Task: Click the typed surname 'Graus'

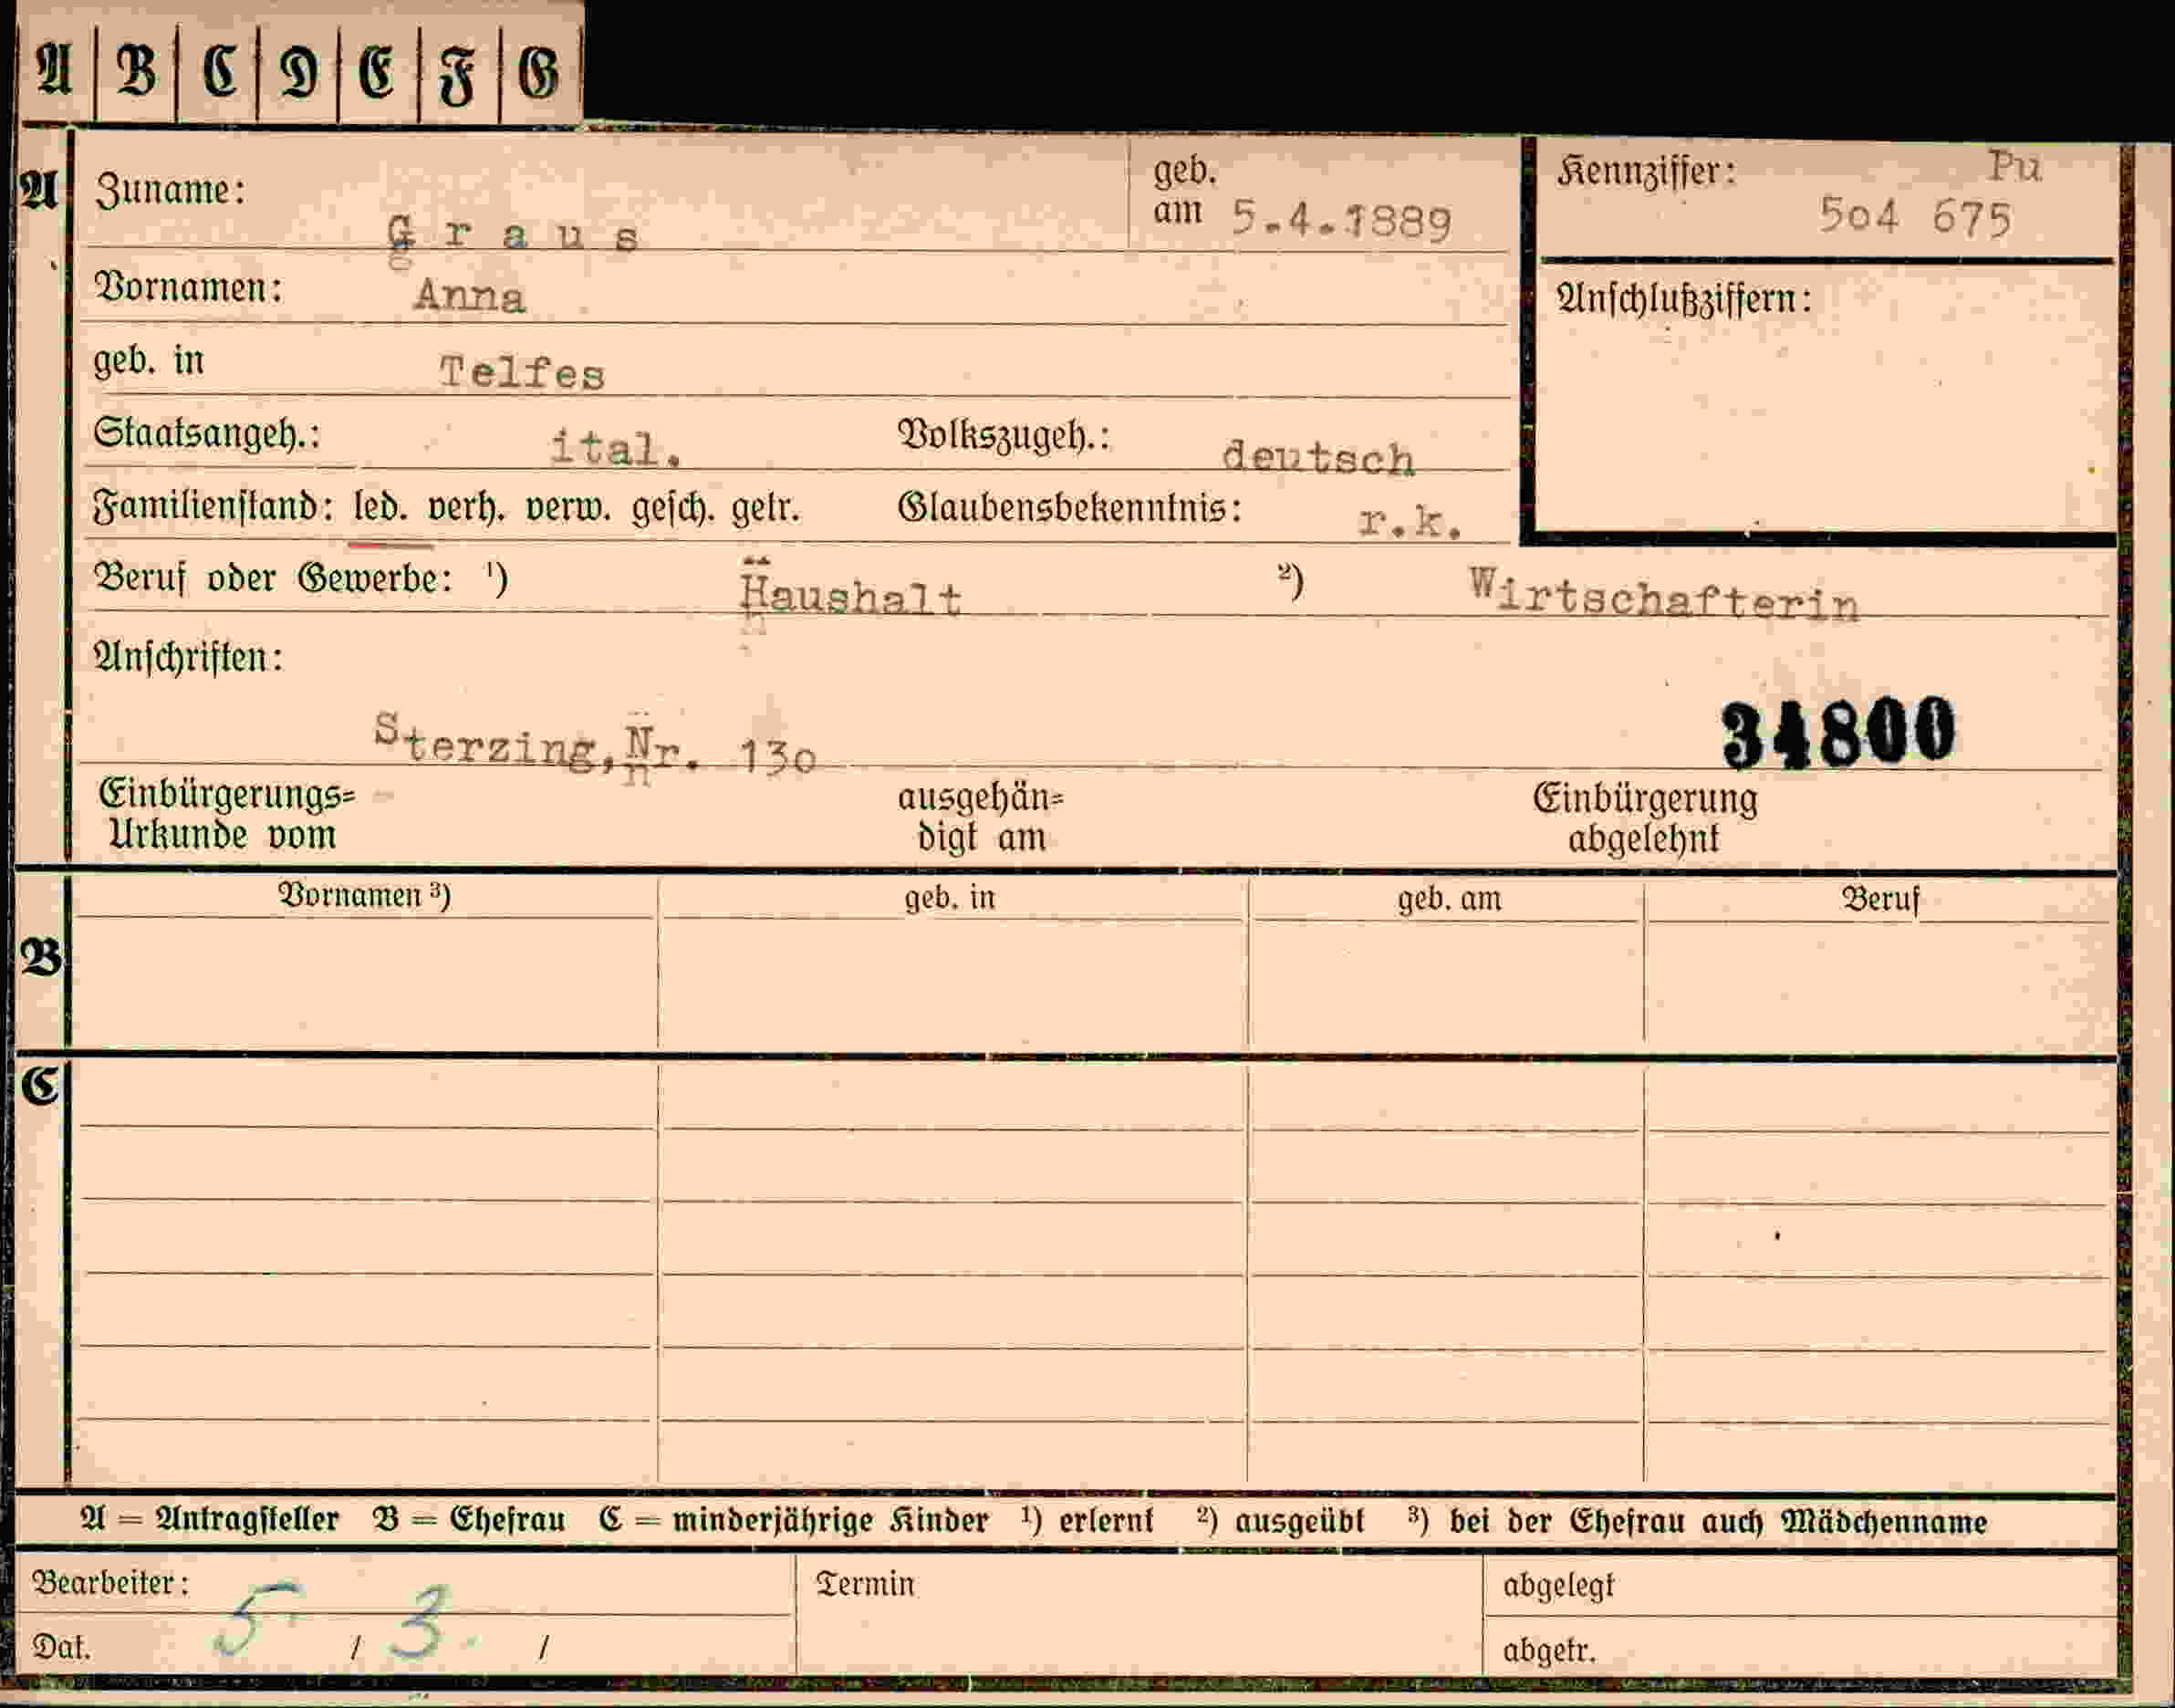Action: (x=513, y=237)
